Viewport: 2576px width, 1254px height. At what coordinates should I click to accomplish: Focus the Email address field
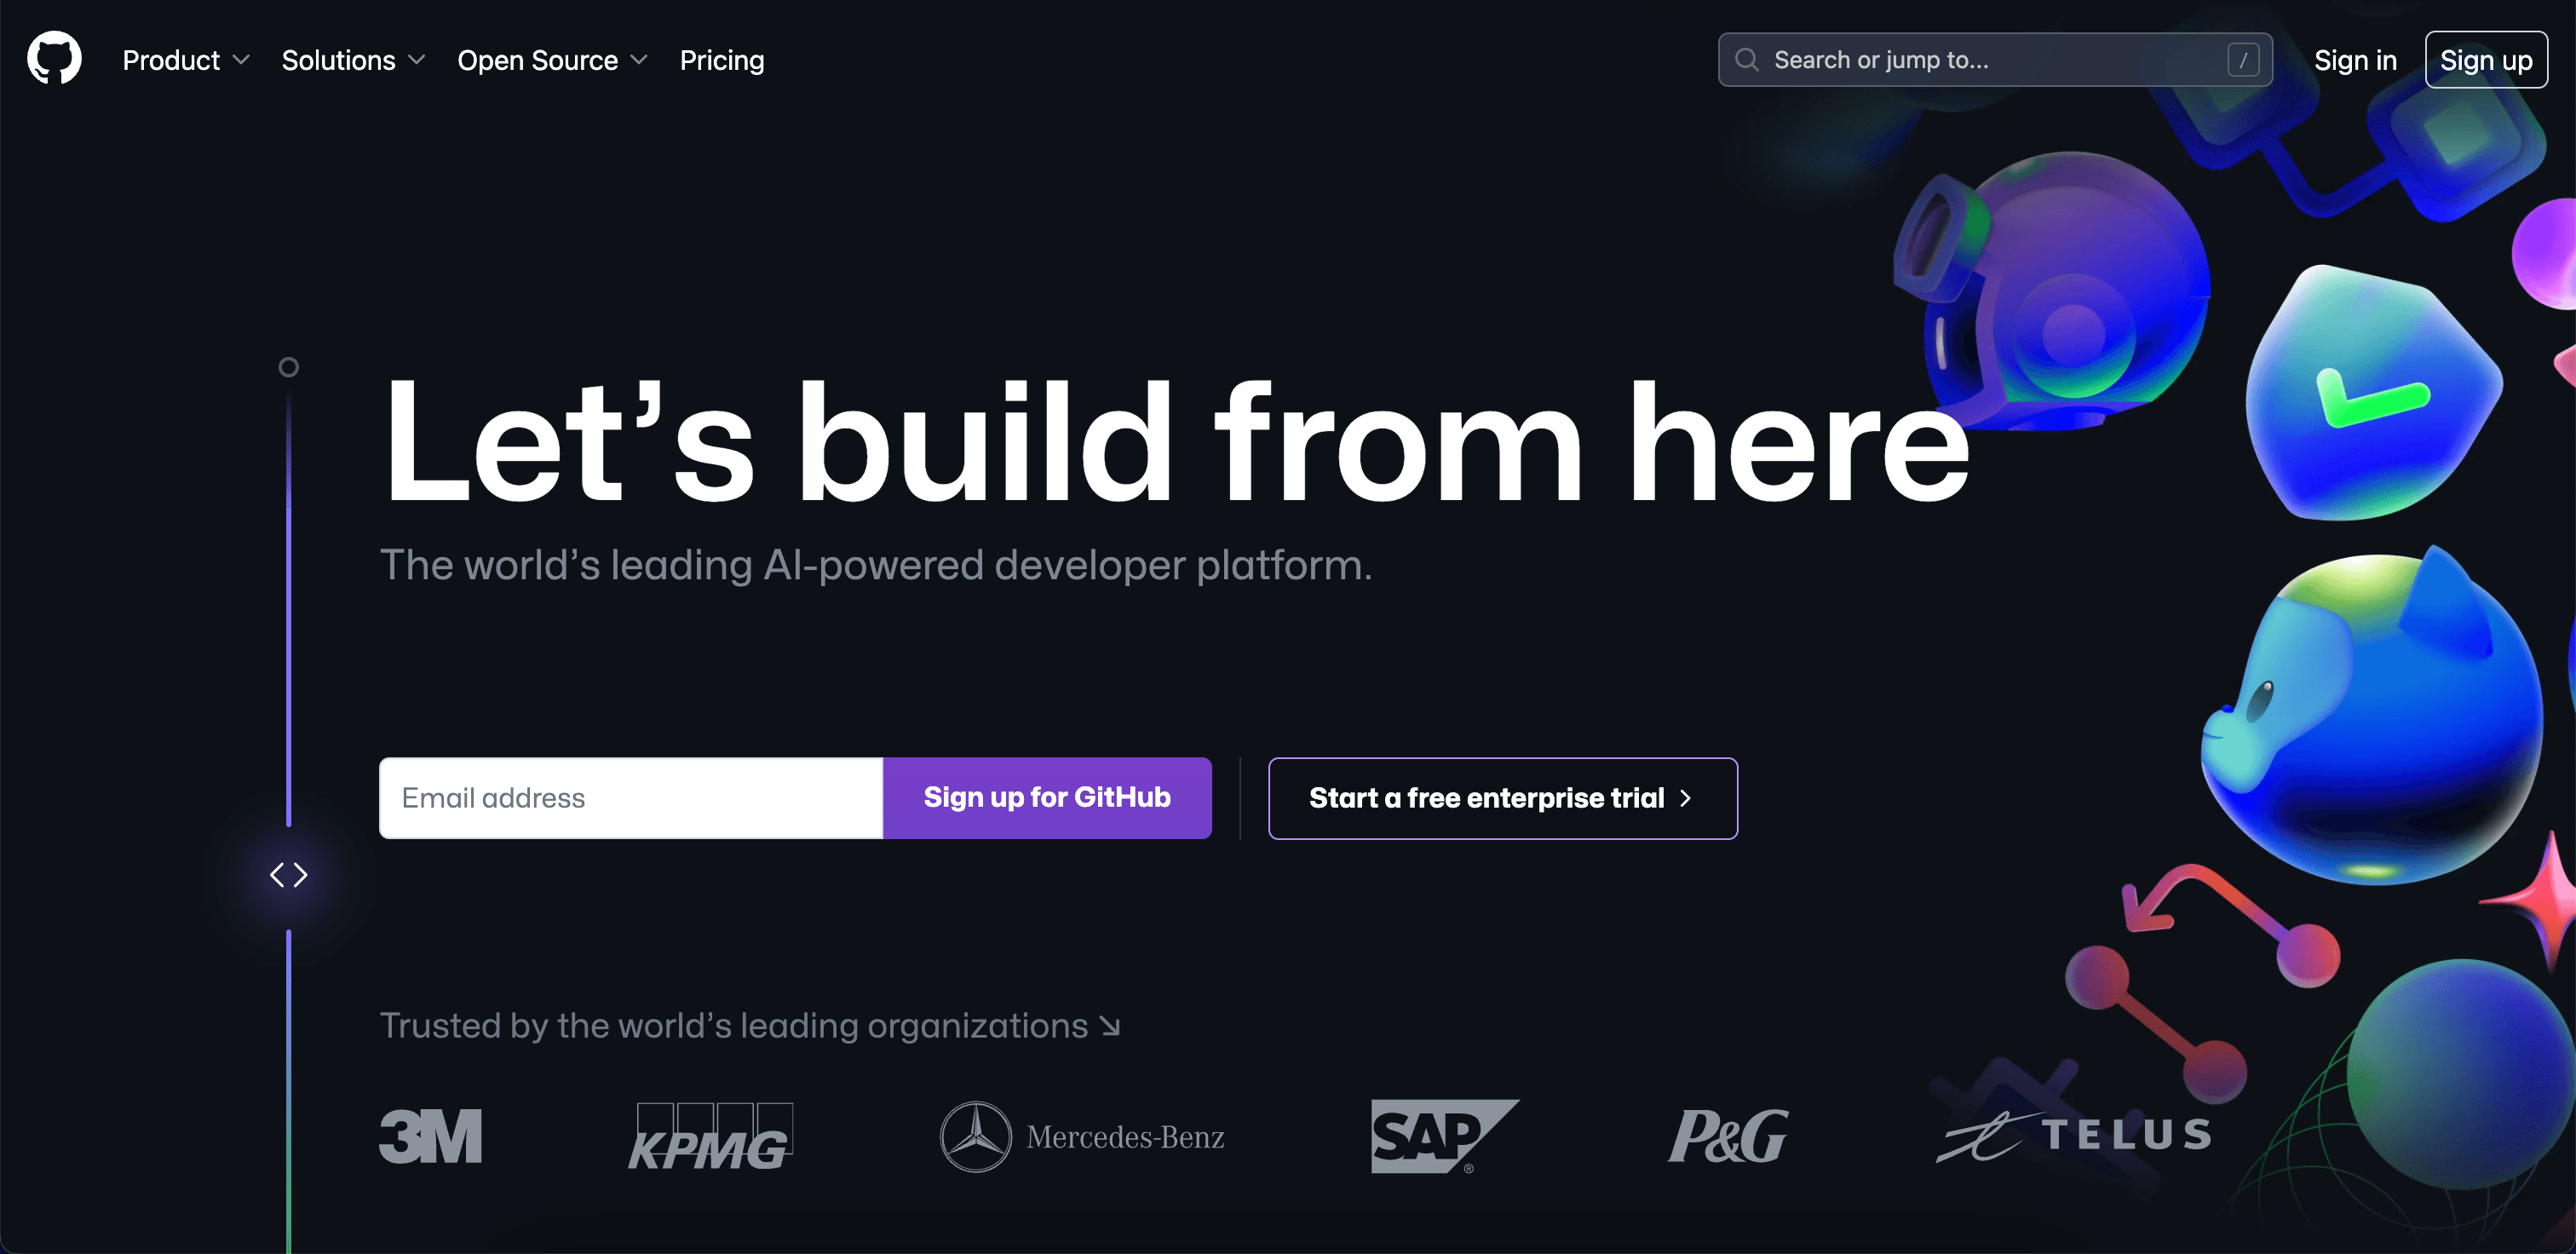(x=631, y=797)
